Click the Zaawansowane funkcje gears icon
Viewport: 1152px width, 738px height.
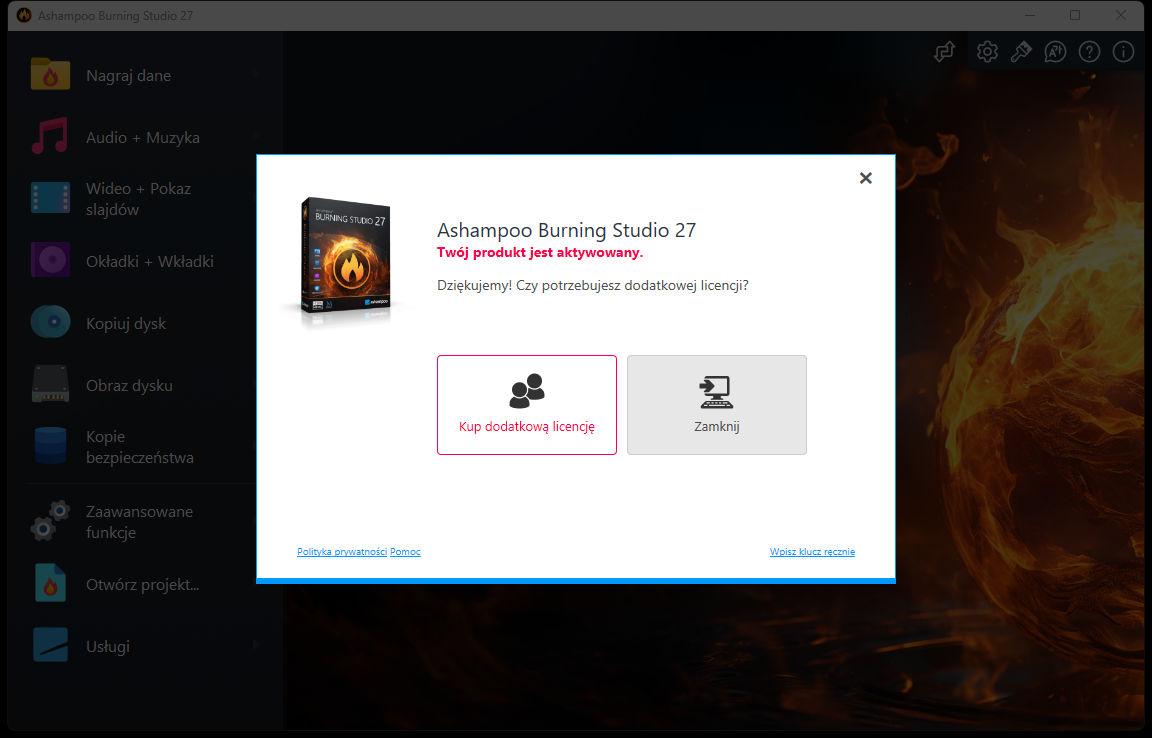(50, 521)
